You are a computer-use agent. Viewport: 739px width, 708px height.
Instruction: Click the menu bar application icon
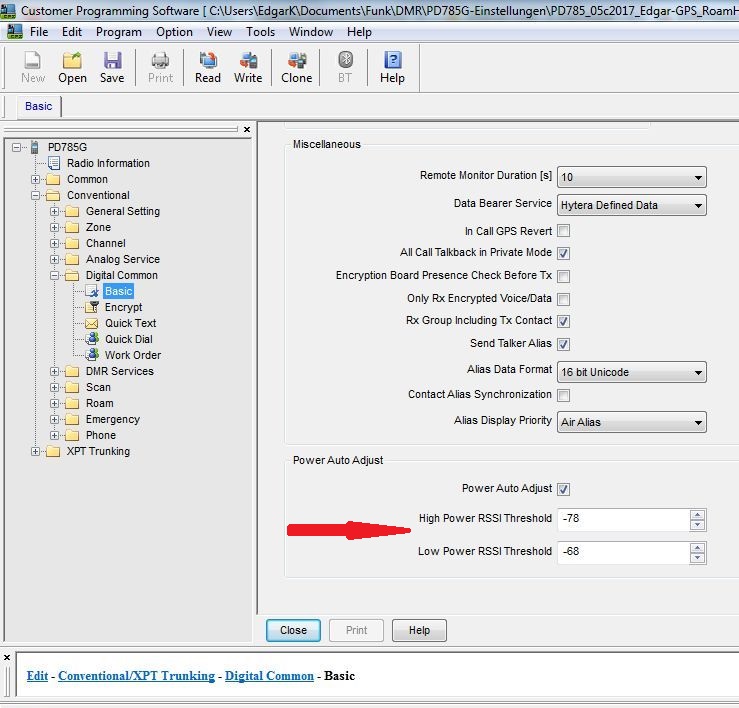15,32
